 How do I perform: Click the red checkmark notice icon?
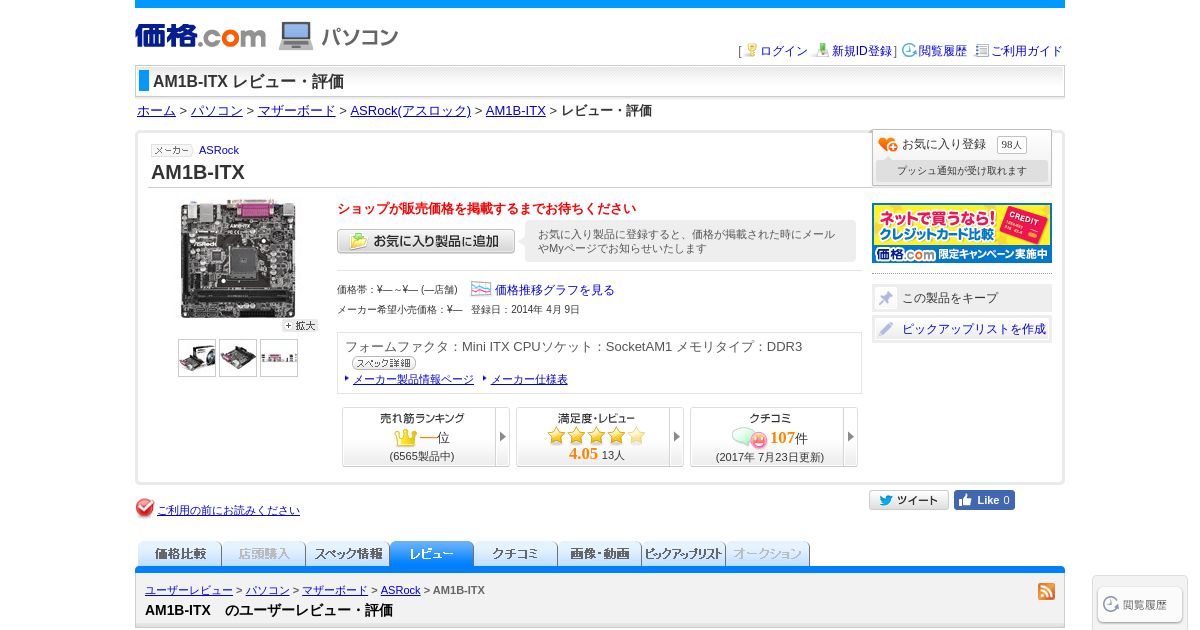145,508
